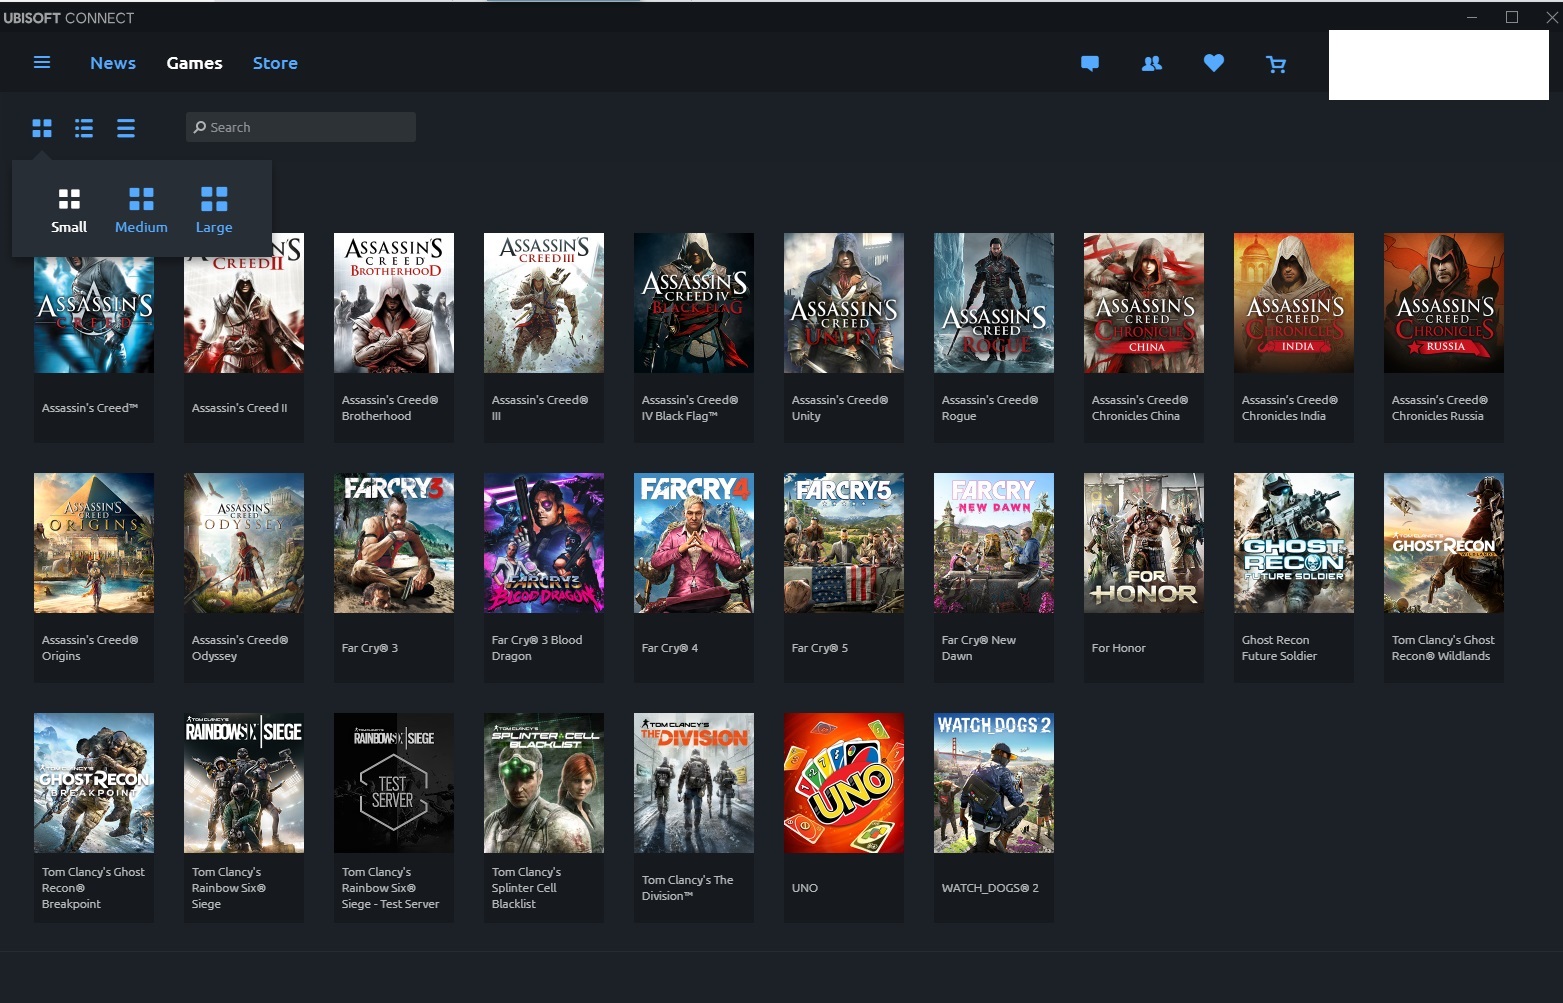Viewport: 1563px width, 1003px height.
Task: Open Assassin's Creed Rogue cover
Action: tap(994, 303)
